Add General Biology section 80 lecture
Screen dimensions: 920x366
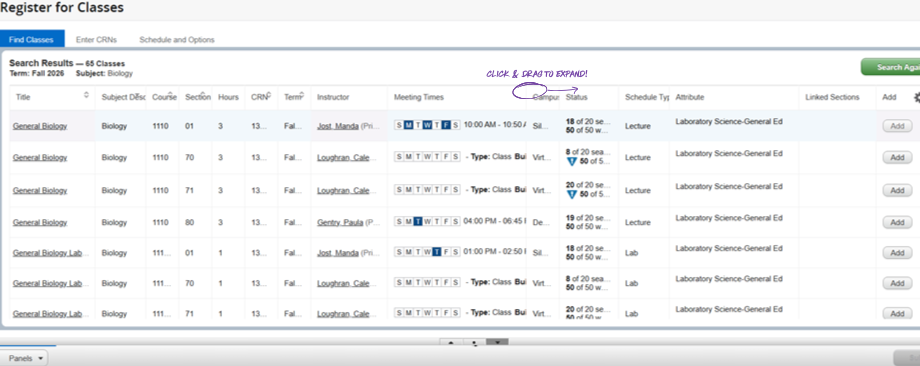pyautogui.click(x=897, y=223)
